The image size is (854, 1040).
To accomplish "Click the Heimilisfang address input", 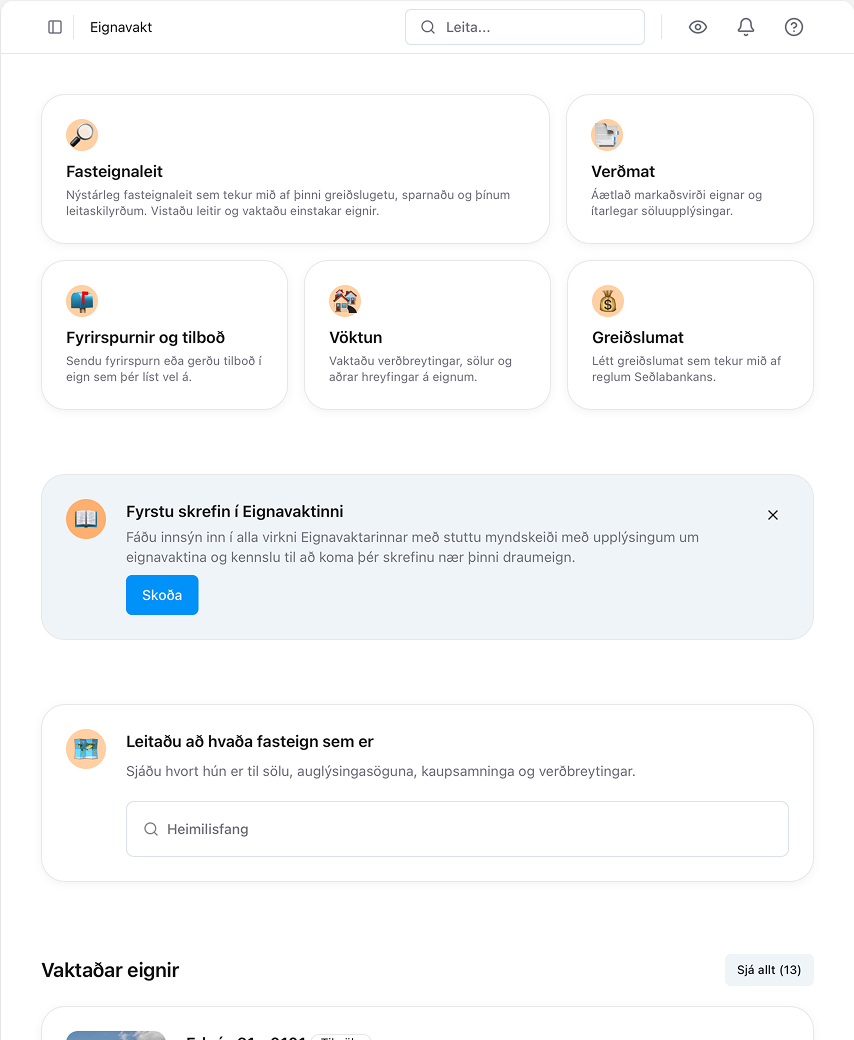I will [457, 829].
